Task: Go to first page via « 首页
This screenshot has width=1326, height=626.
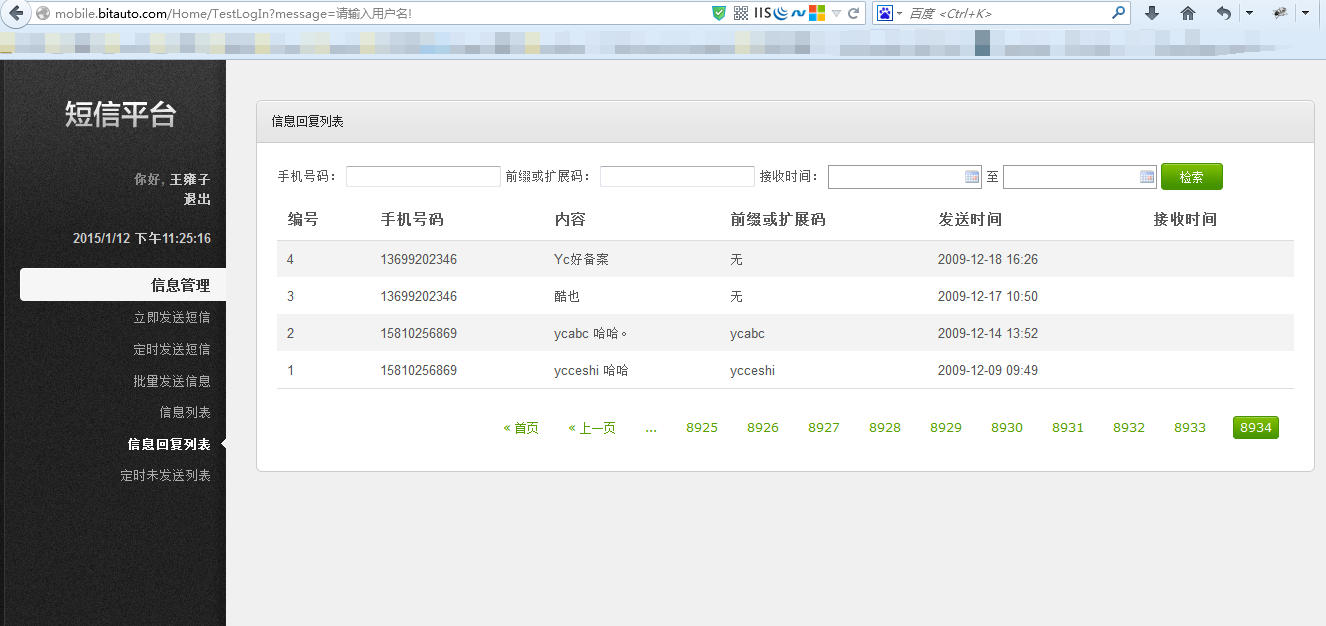Action: click(521, 428)
